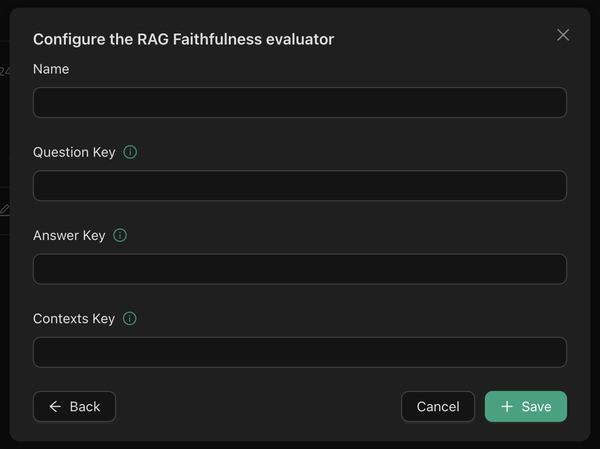Click the Name field label
600x449 pixels.
(x=51, y=69)
